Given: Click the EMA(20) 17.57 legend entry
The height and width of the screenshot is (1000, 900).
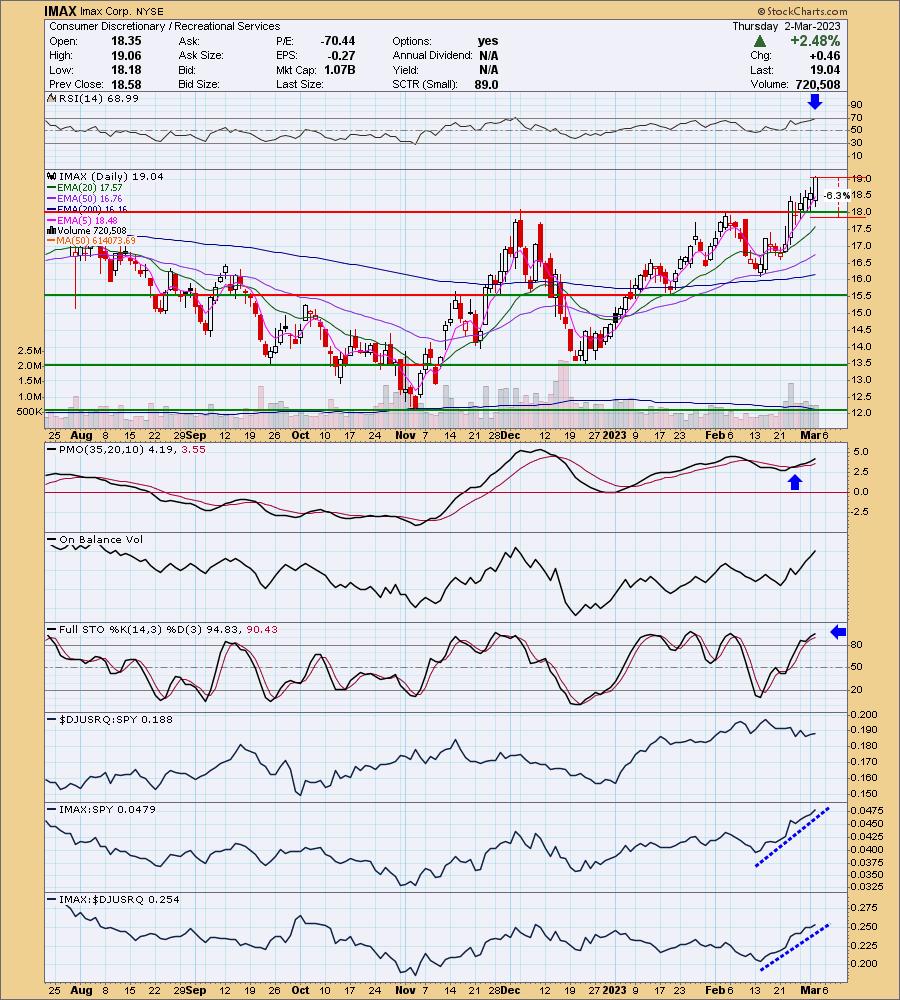Looking at the screenshot, I should coord(89,188).
